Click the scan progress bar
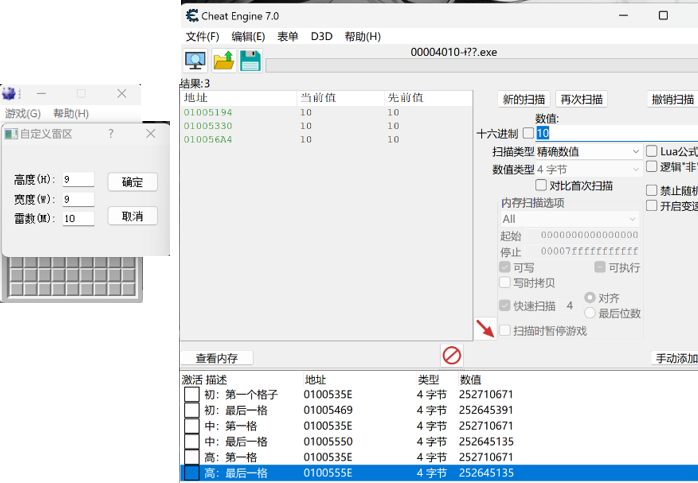 click(x=482, y=65)
